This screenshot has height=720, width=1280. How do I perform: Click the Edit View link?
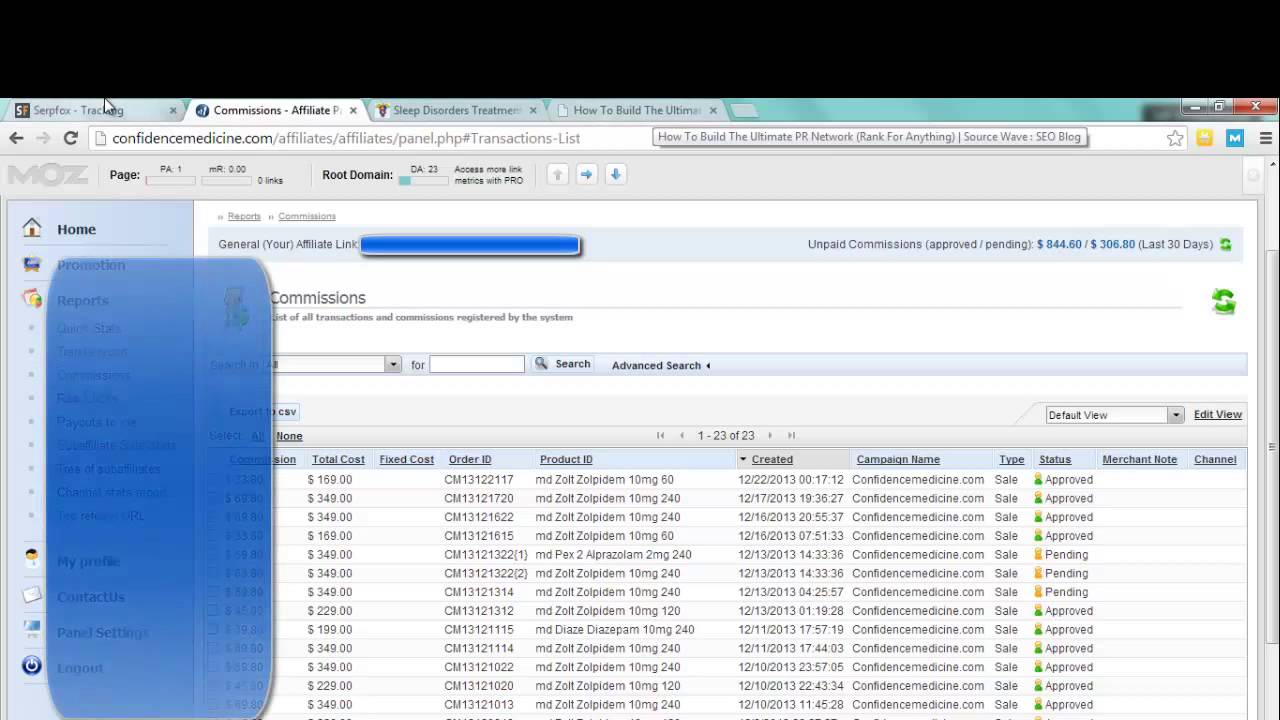[x=1218, y=414]
